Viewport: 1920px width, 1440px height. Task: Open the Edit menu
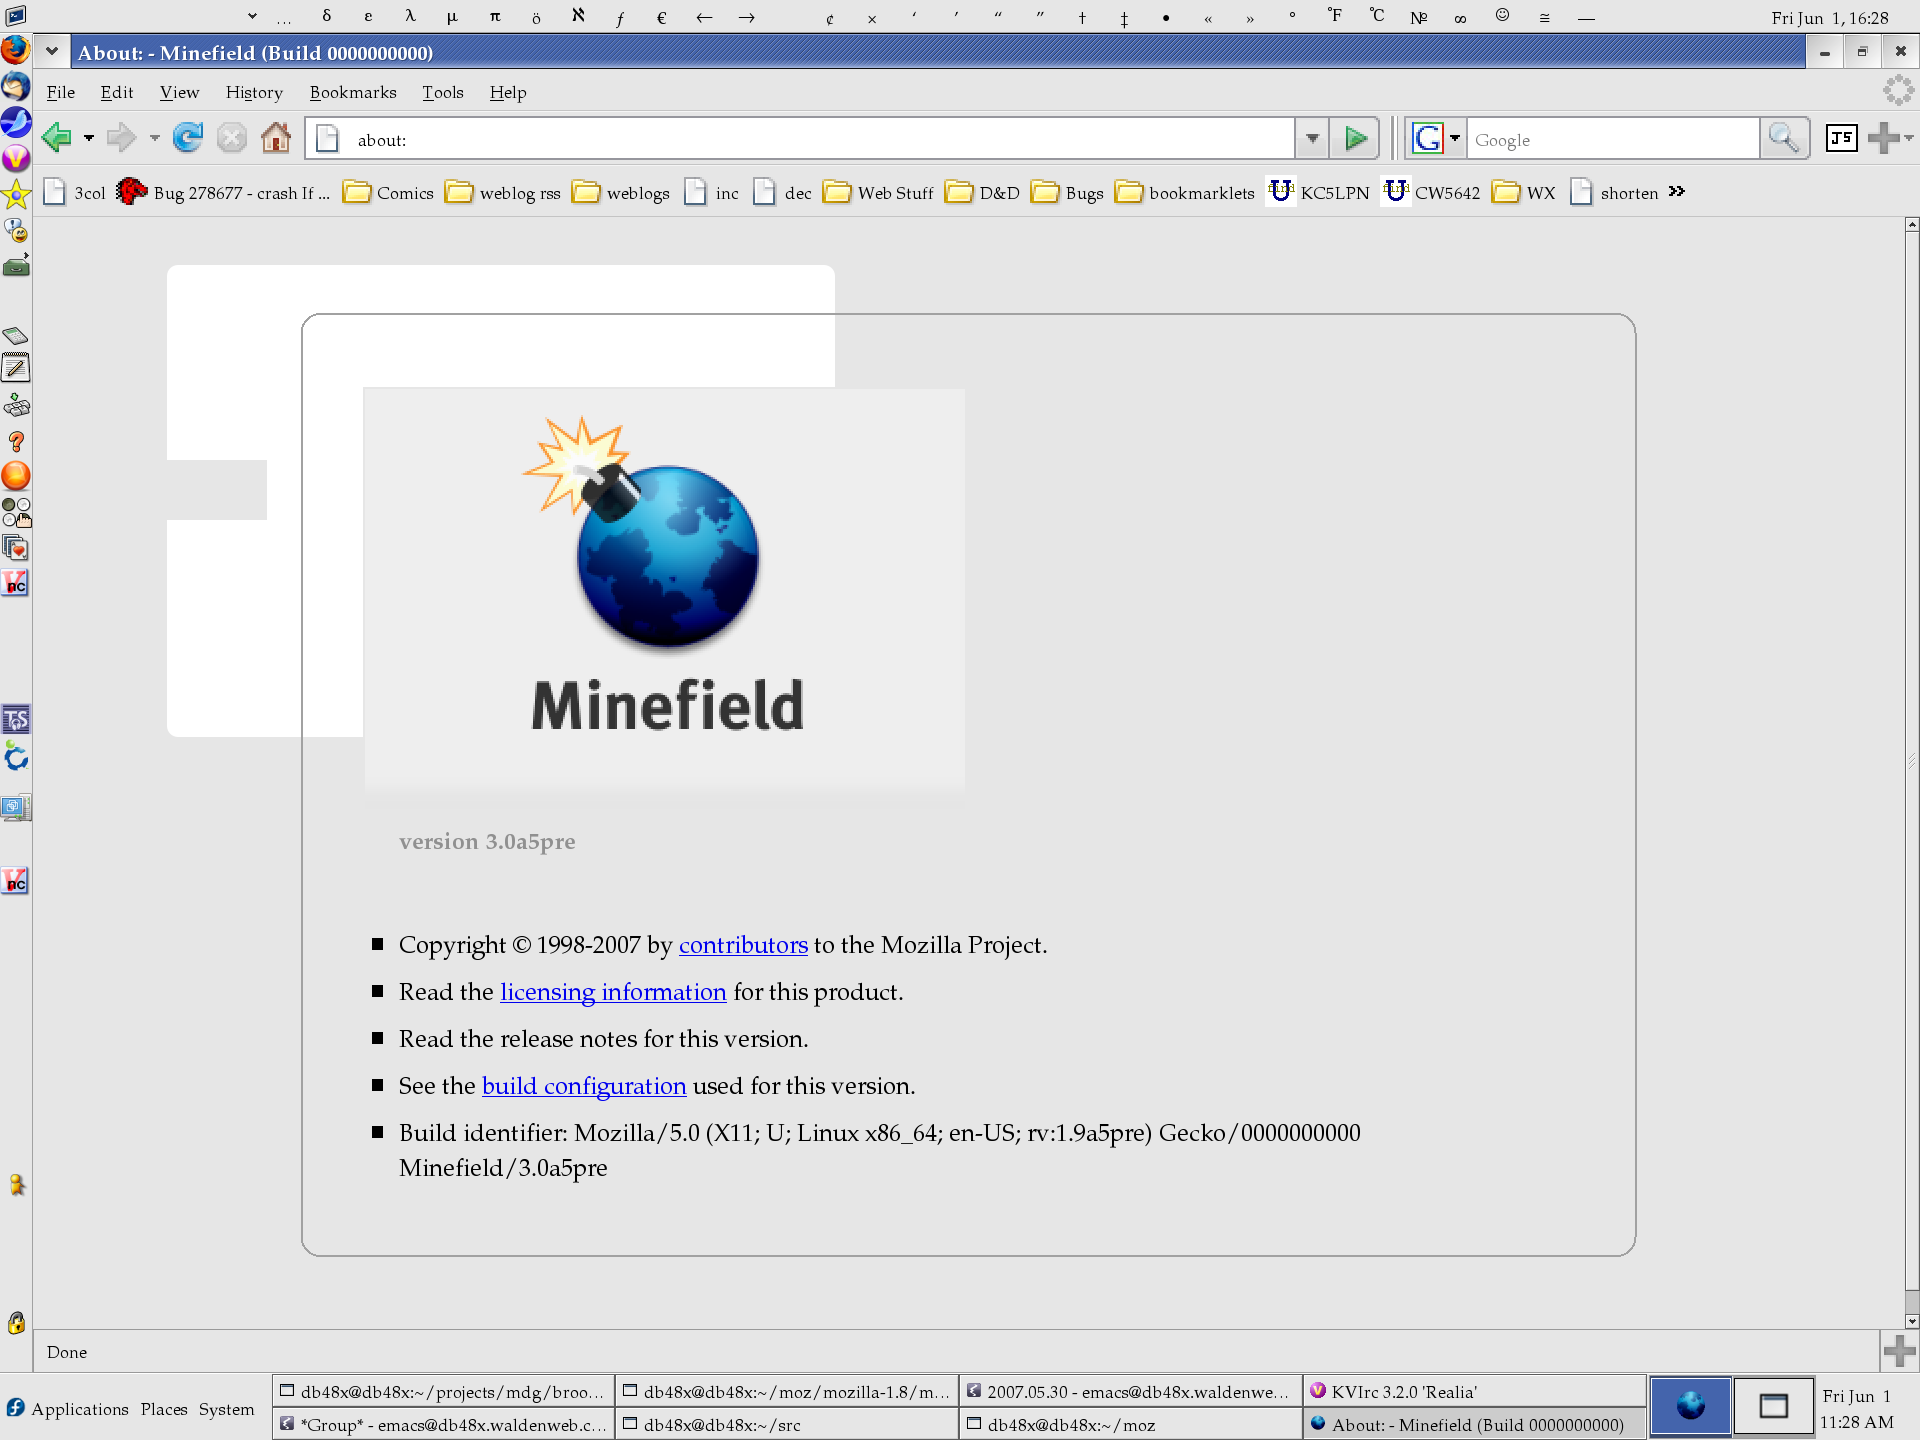117,92
